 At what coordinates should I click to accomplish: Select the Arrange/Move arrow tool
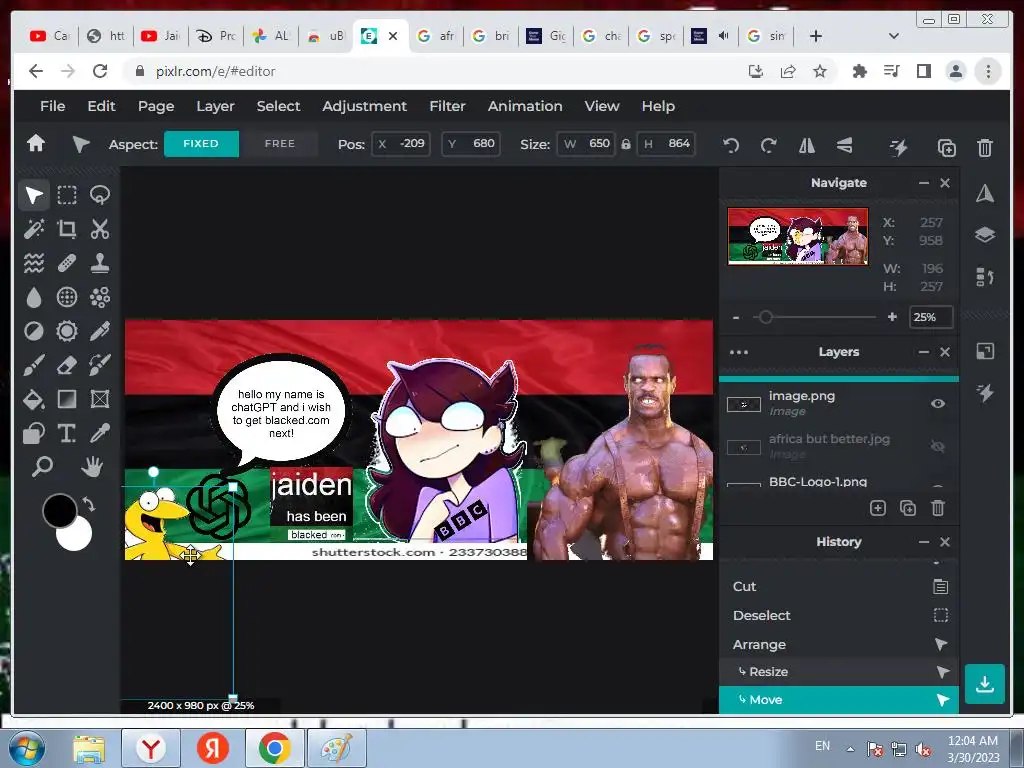33,195
